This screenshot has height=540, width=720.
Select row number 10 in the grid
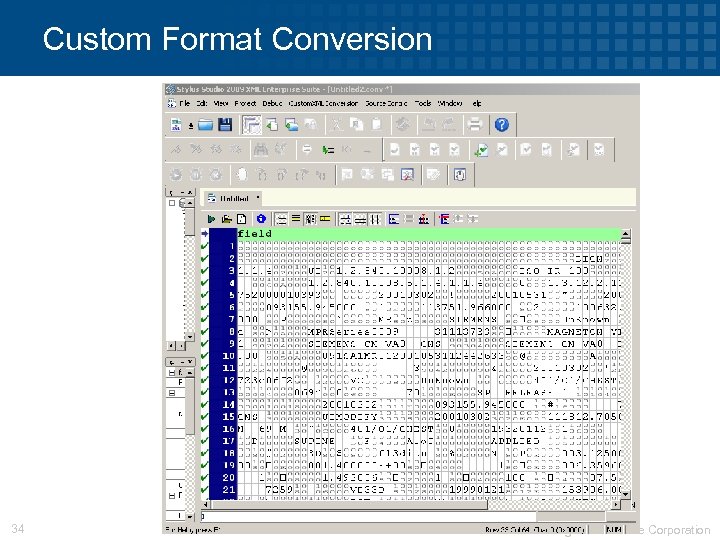[223, 356]
